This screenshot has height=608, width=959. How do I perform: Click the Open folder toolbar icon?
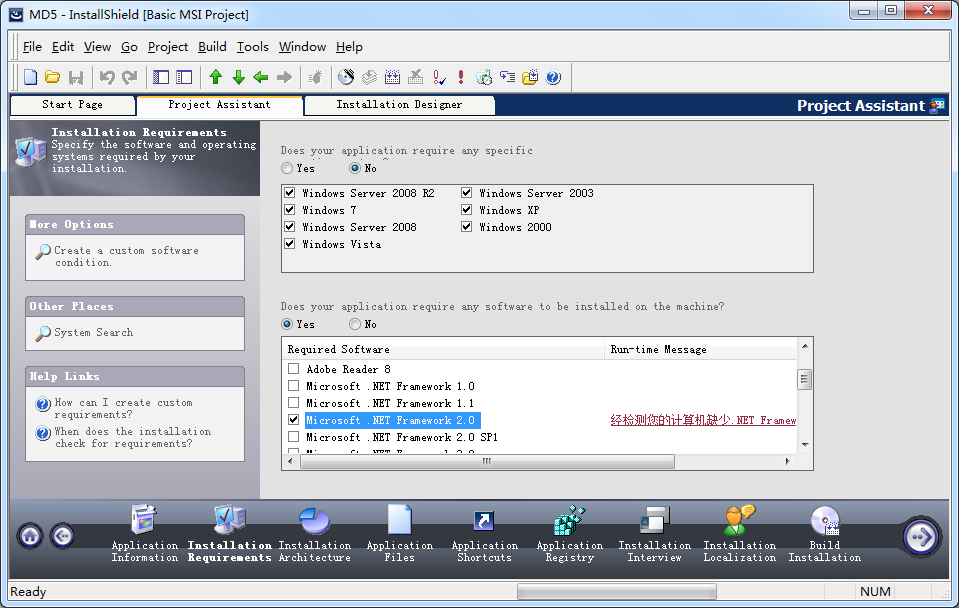[53, 77]
